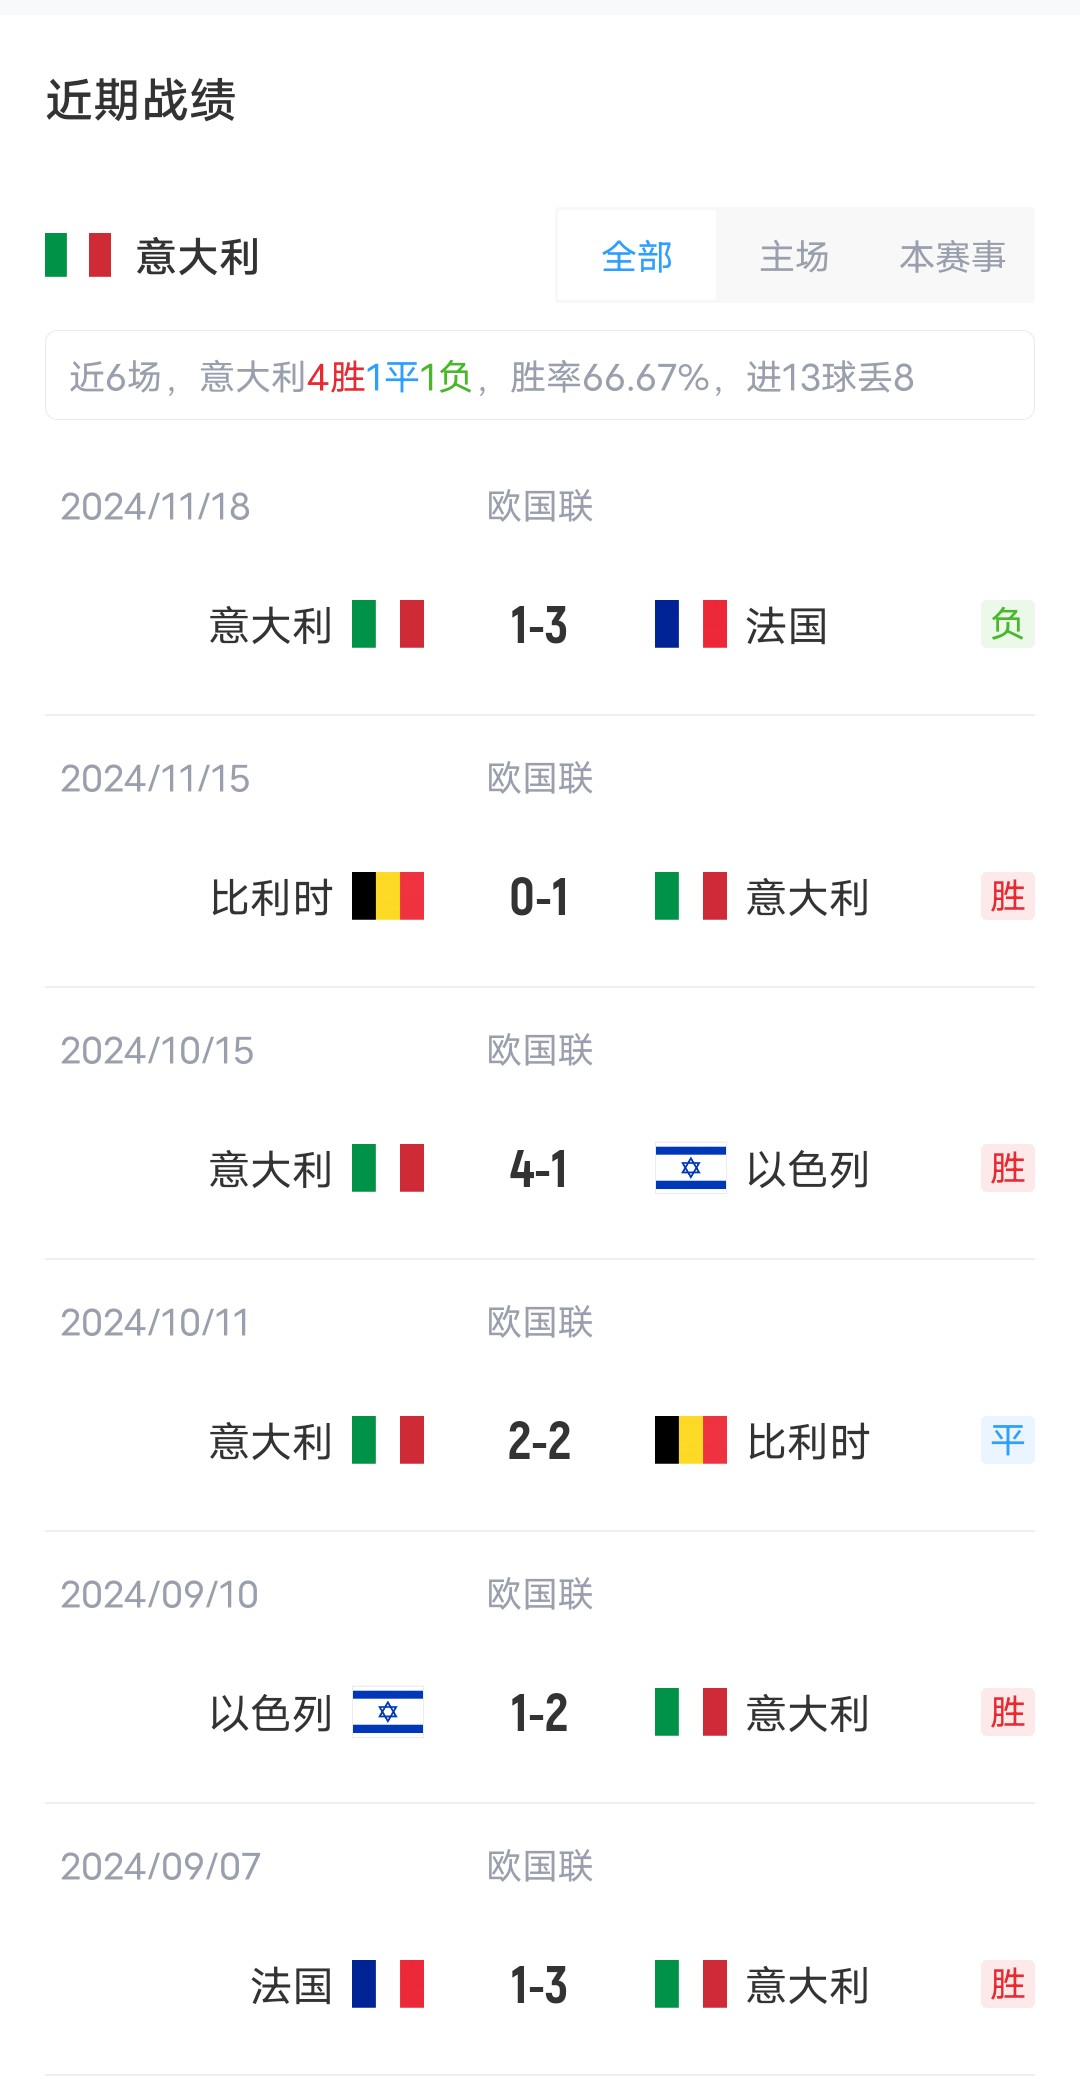Tap the green 负 result badge
The width and height of the screenshot is (1080, 2079).
tap(1007, 624)
